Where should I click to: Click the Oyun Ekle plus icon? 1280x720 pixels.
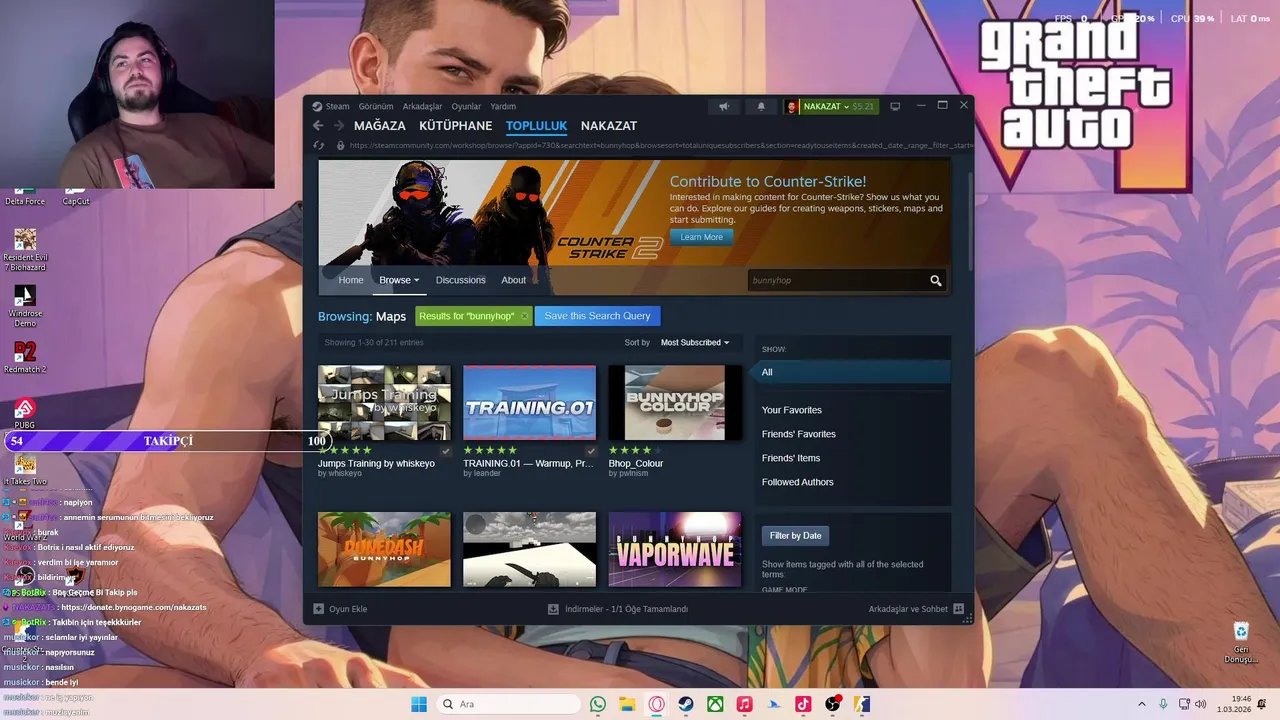(x=318, y=608)
